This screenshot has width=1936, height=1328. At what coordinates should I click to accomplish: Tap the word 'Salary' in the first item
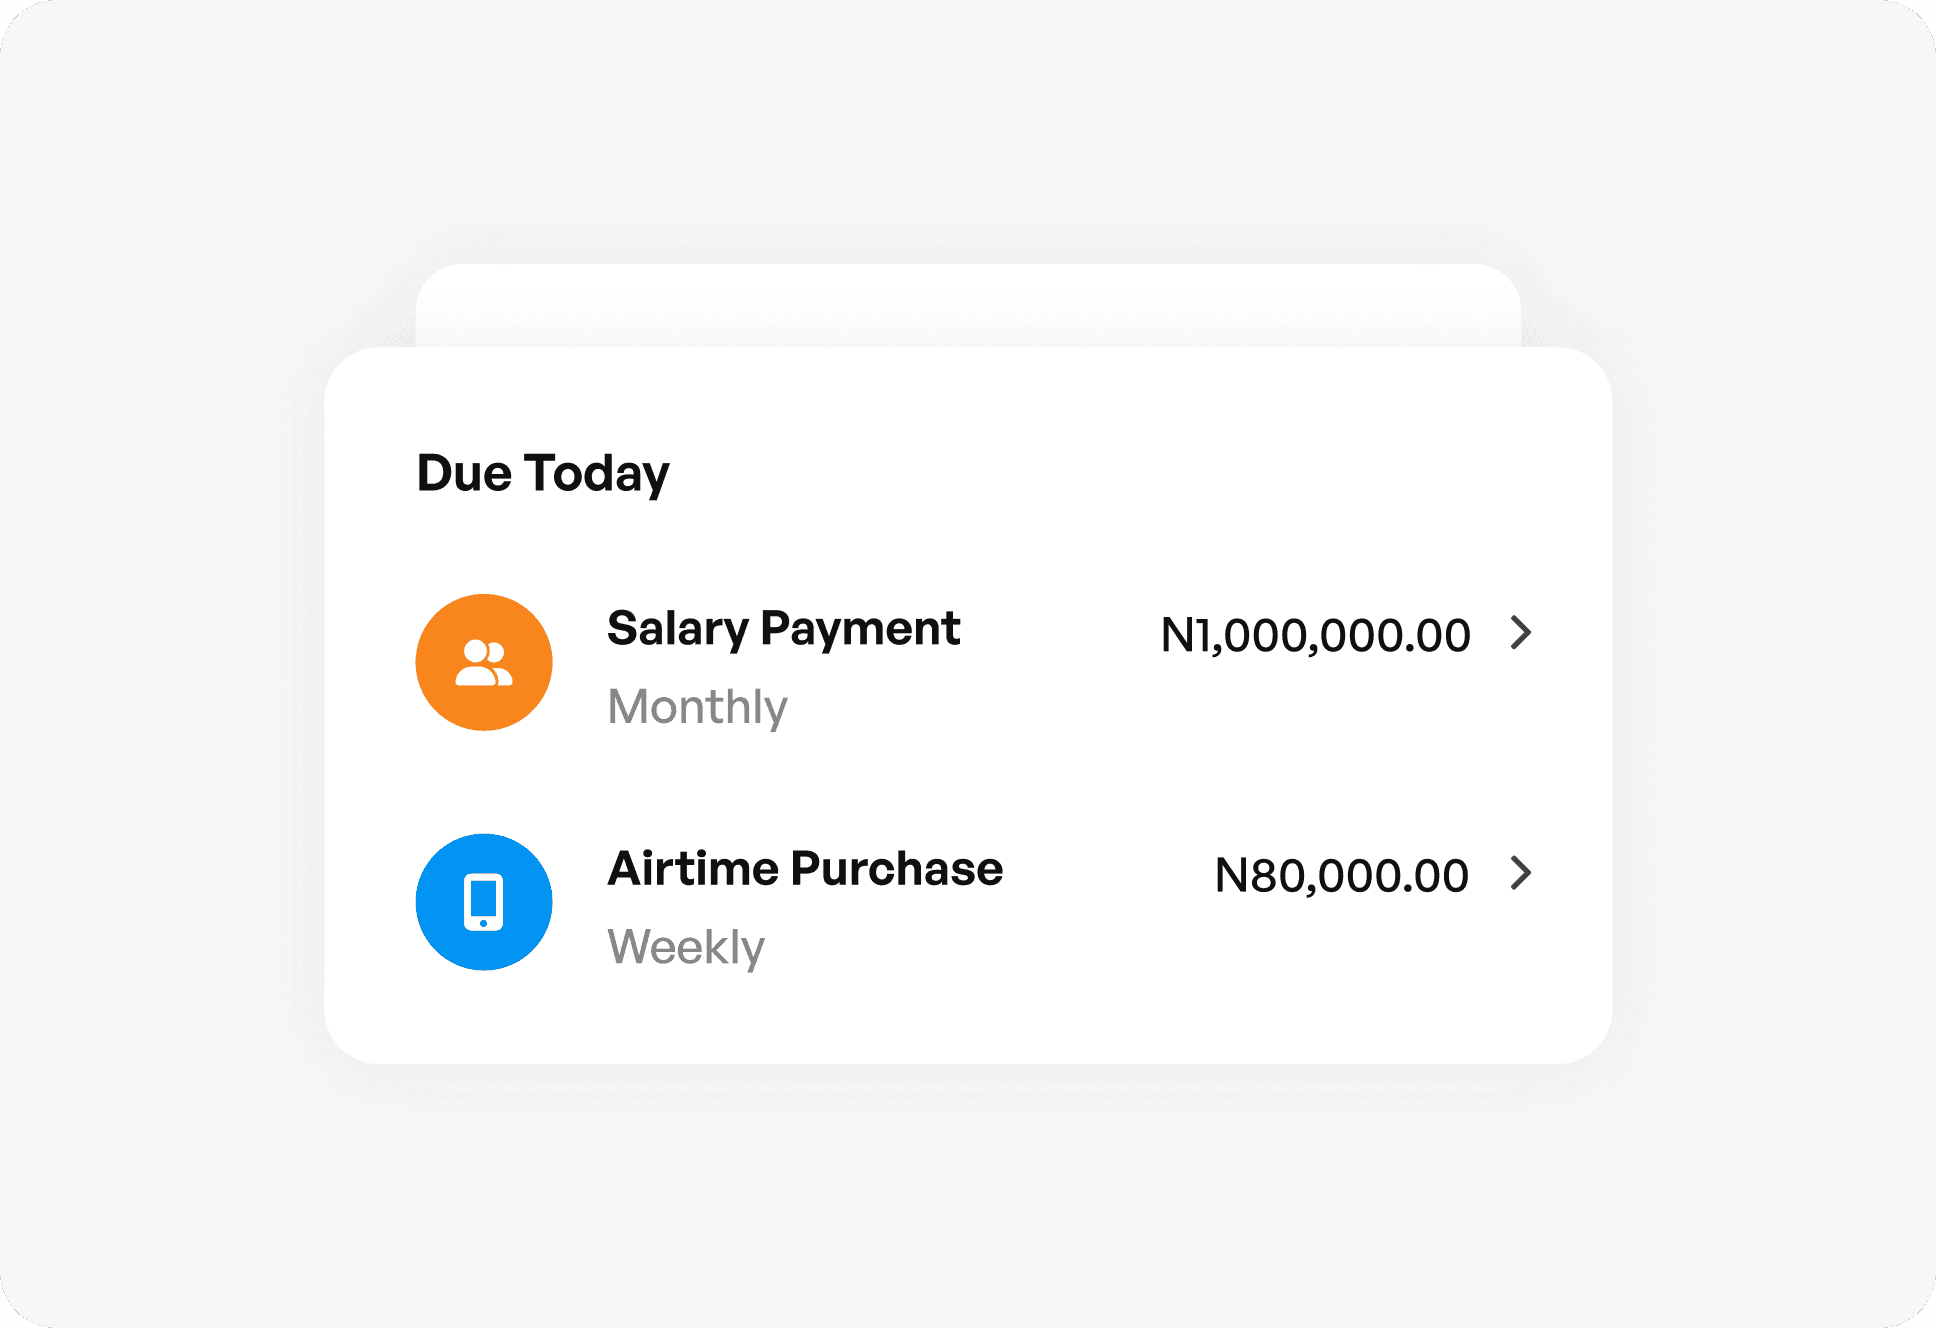678,630
